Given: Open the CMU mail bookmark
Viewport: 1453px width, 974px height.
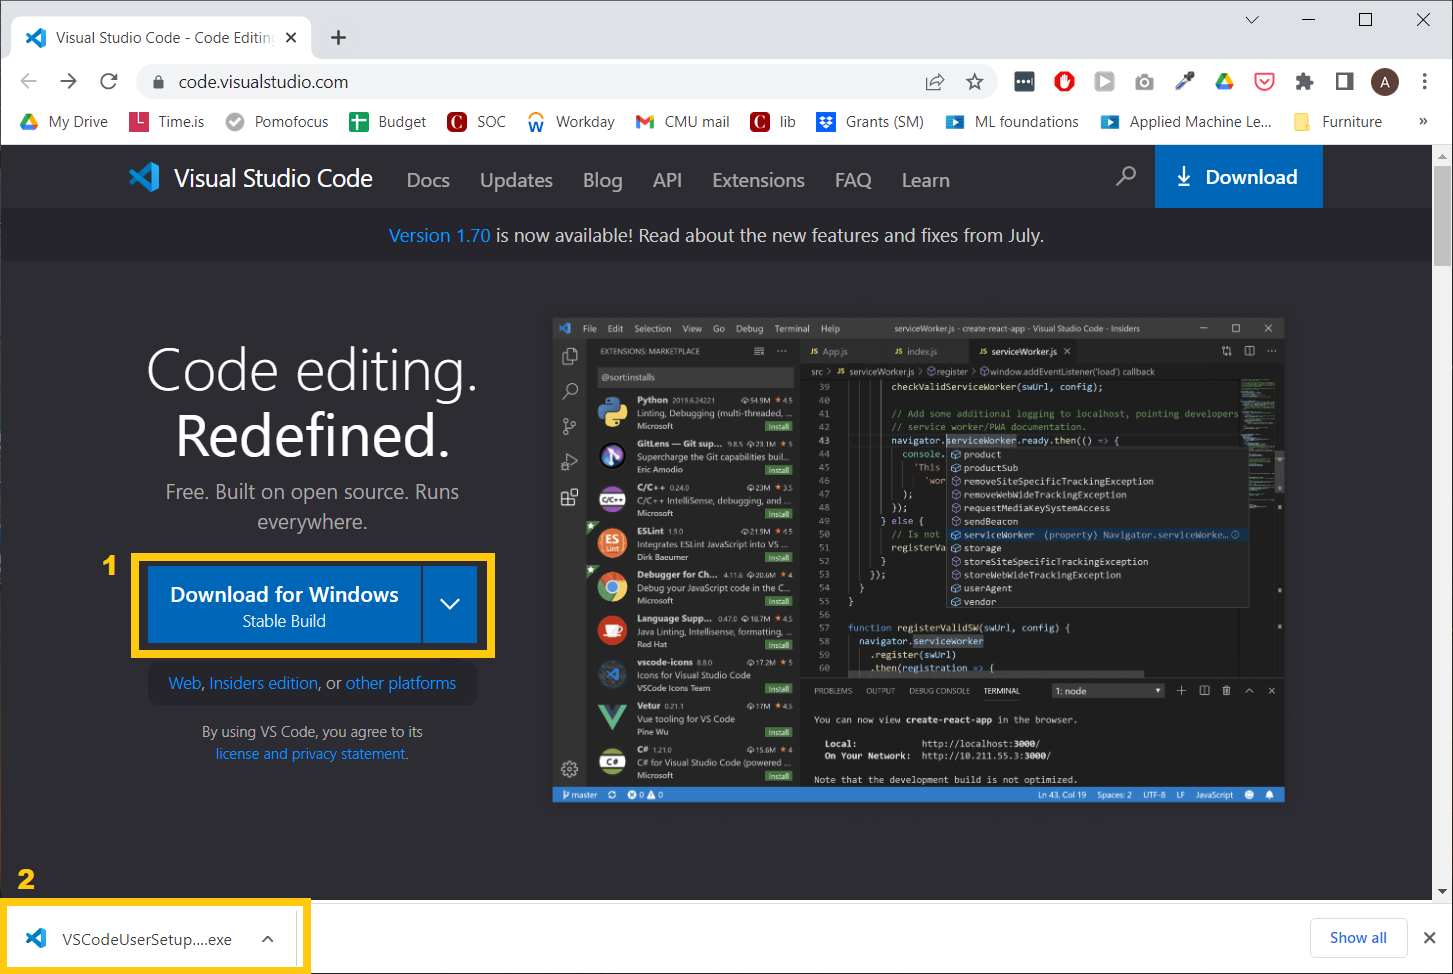Looking at the screenshot, I should tap(683, 122).
